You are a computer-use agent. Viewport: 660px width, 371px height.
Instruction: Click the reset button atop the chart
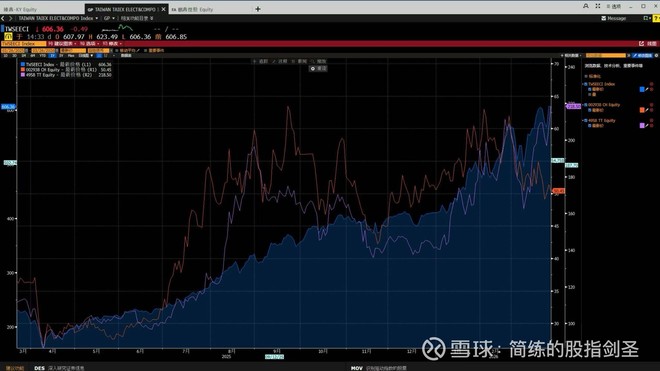(318, 68)
